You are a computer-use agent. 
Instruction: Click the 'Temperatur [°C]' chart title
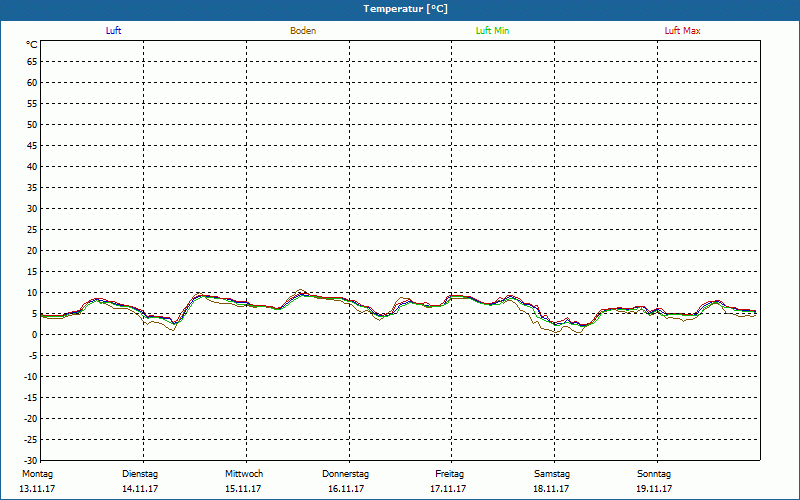click(x=406, y=9)
